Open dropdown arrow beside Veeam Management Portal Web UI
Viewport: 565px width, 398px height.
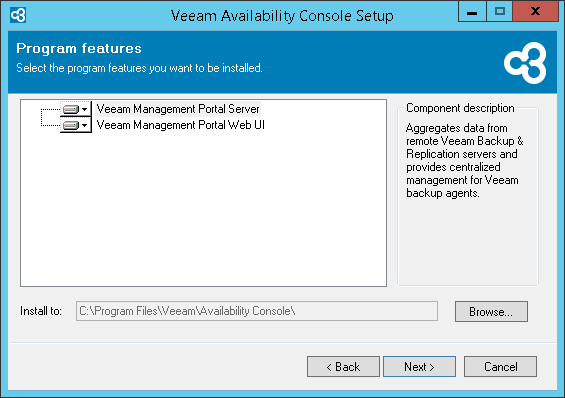[85, 125]
